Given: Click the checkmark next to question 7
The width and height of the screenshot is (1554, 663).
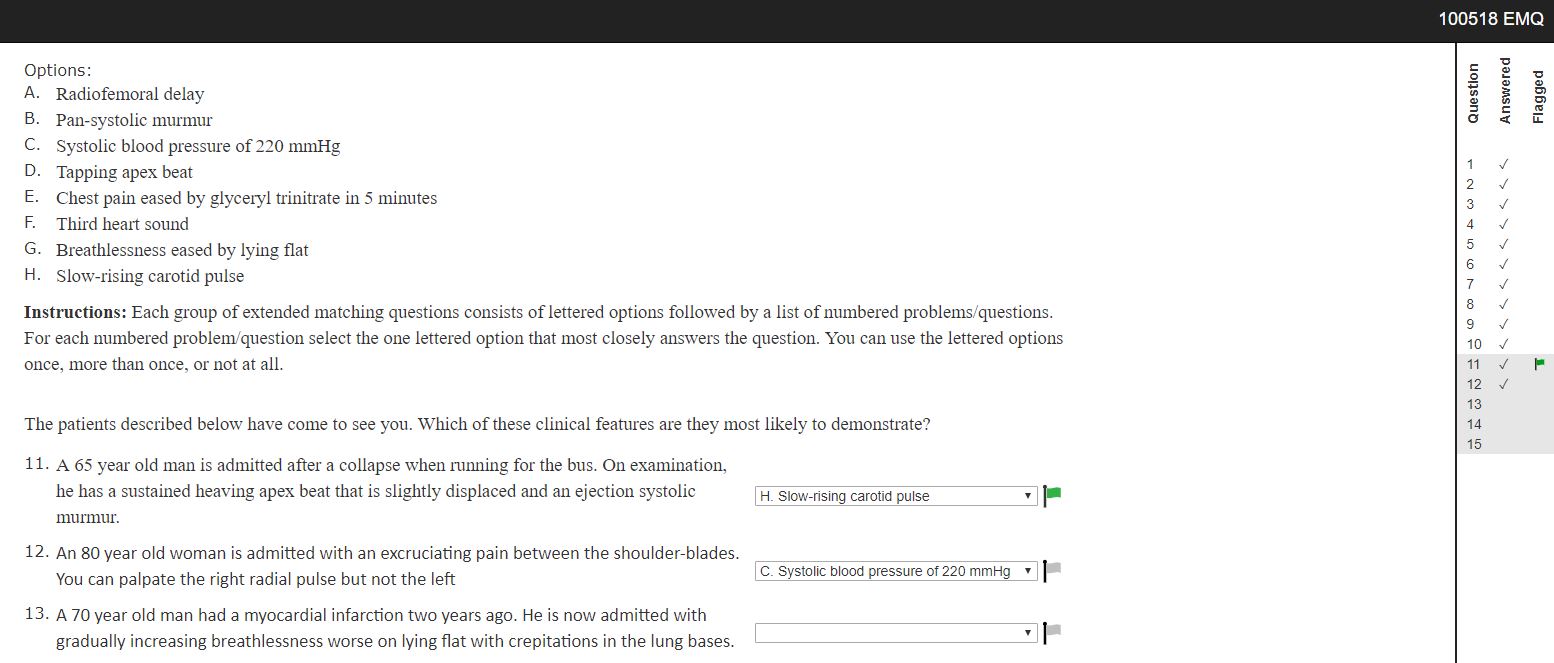Looking at the screenshot, I should (x=1503, y=284).
